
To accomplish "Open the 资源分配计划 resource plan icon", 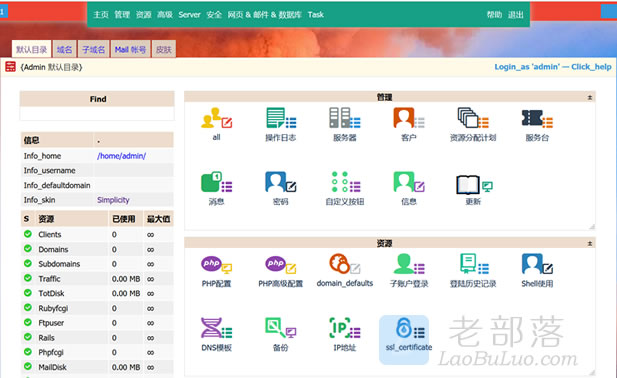I will (x=473, y=118).
